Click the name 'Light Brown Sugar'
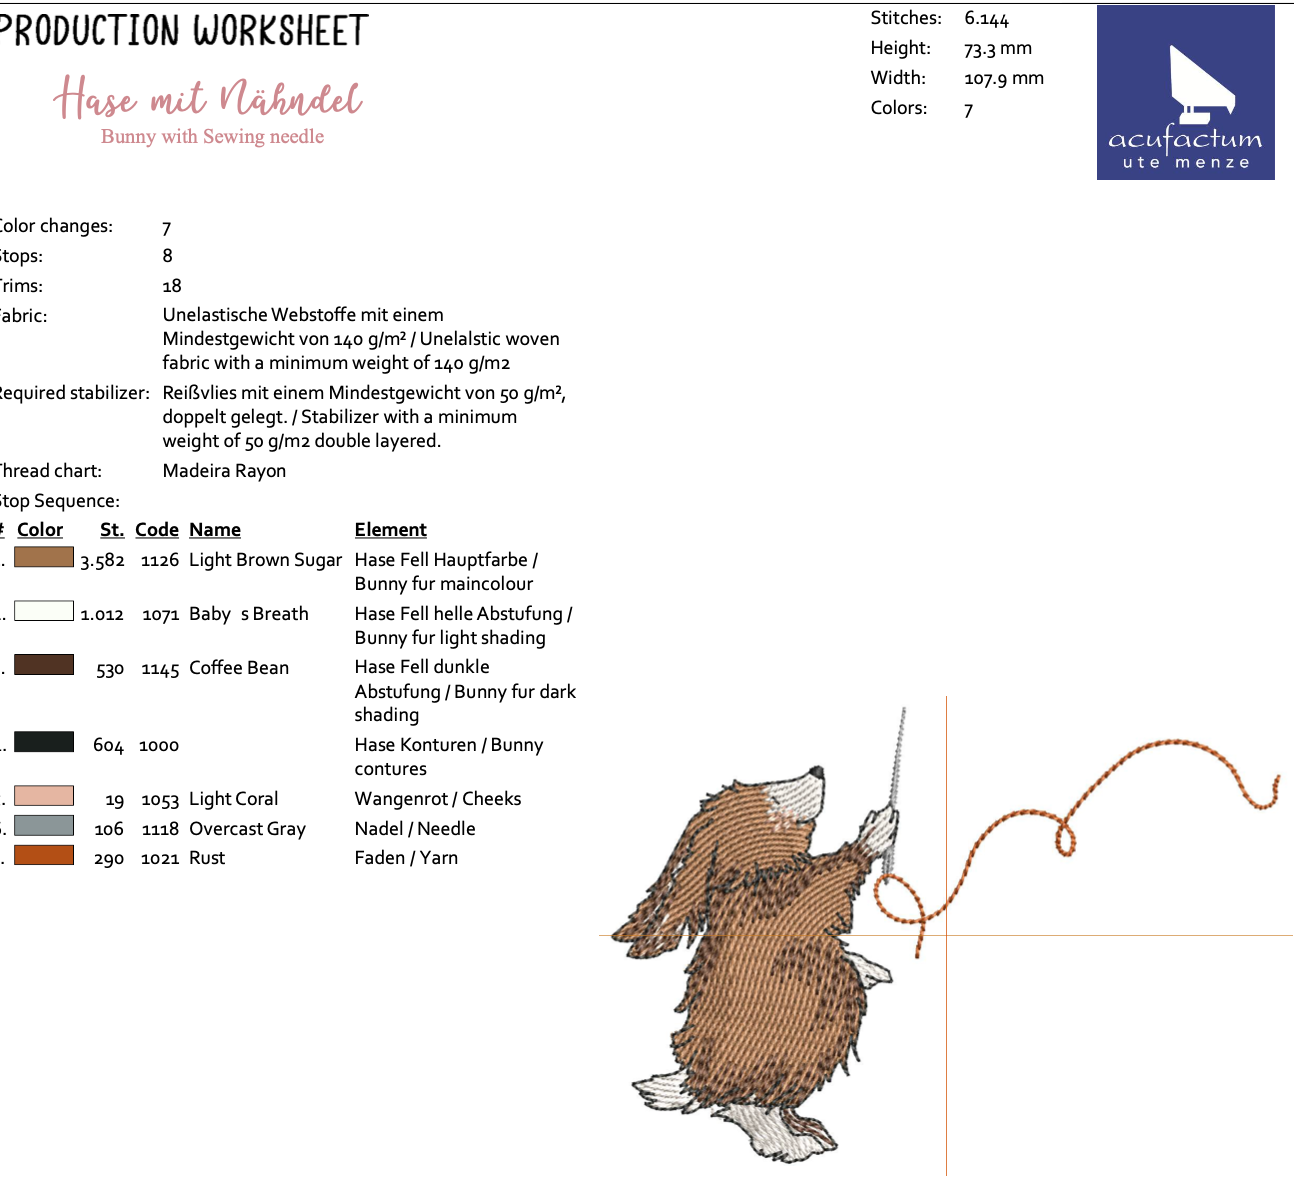 (x=266, y=560)
